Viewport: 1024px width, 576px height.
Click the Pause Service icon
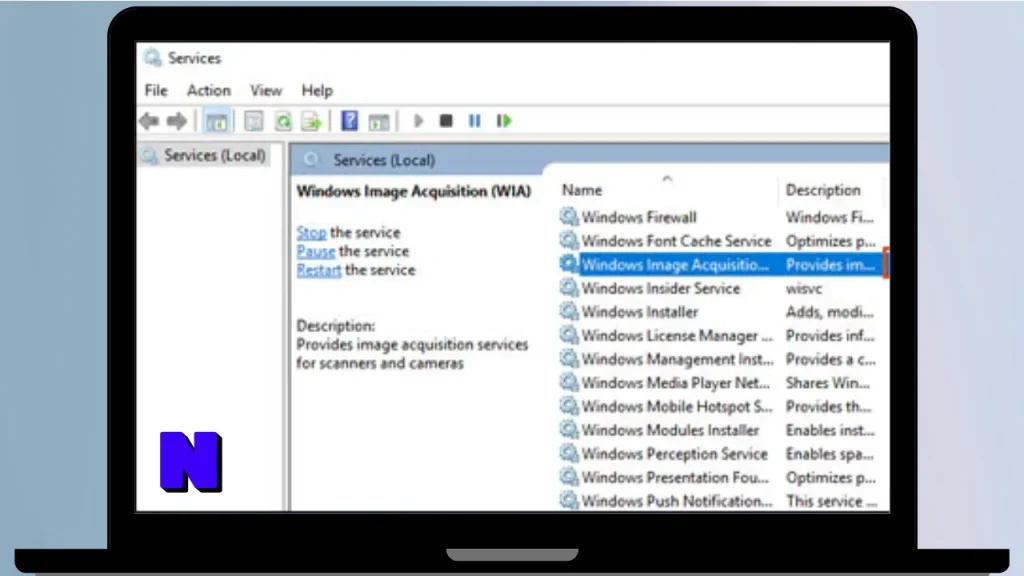click(475, 121)
